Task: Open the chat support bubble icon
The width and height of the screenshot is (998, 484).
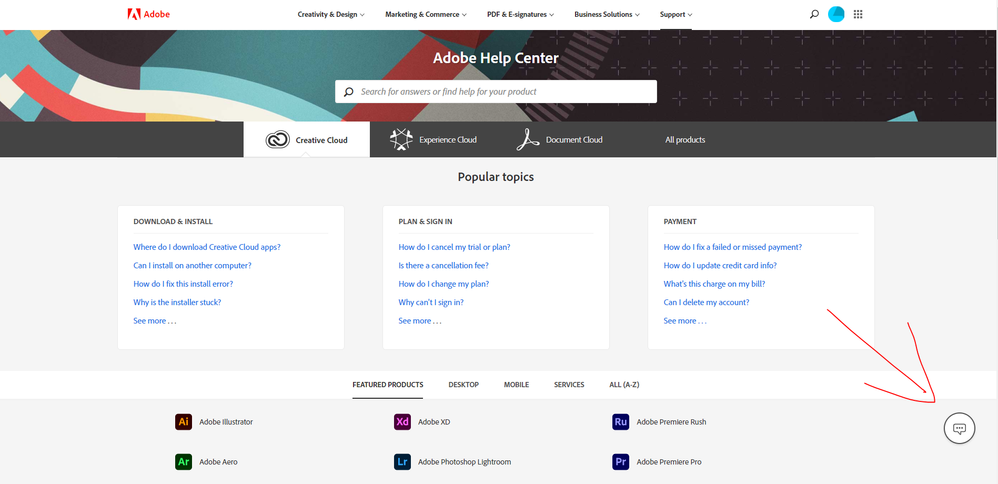Action: point(959,428)
